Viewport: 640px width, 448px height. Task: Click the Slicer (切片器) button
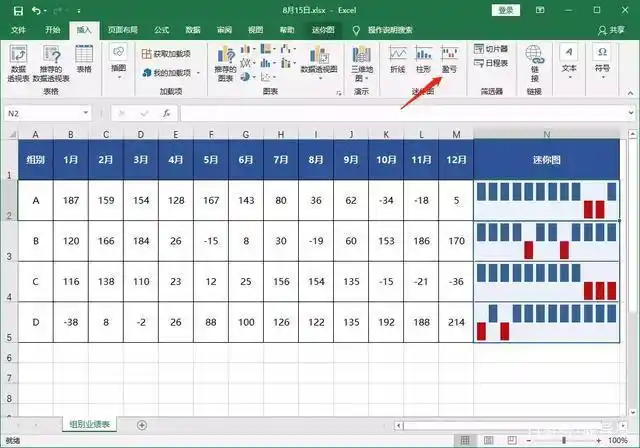click(491, 48)
